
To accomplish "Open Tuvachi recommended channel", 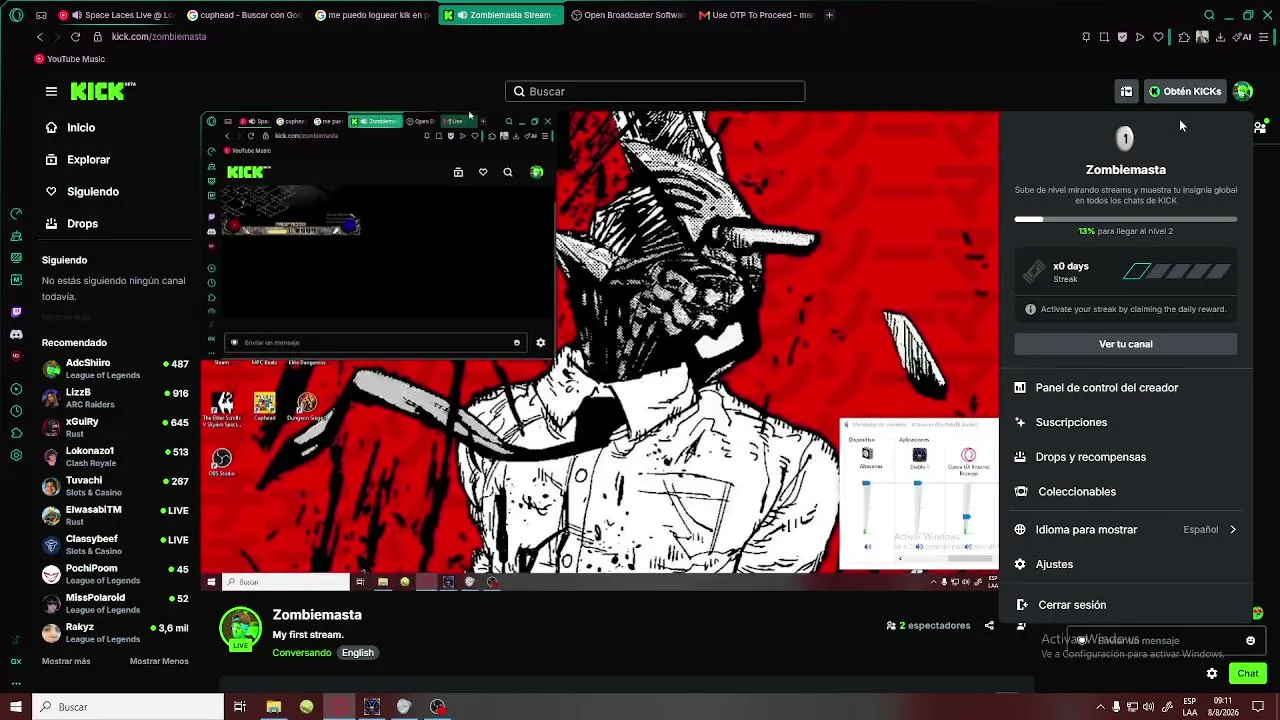I will pyautogui.click(x=115, y=486).
